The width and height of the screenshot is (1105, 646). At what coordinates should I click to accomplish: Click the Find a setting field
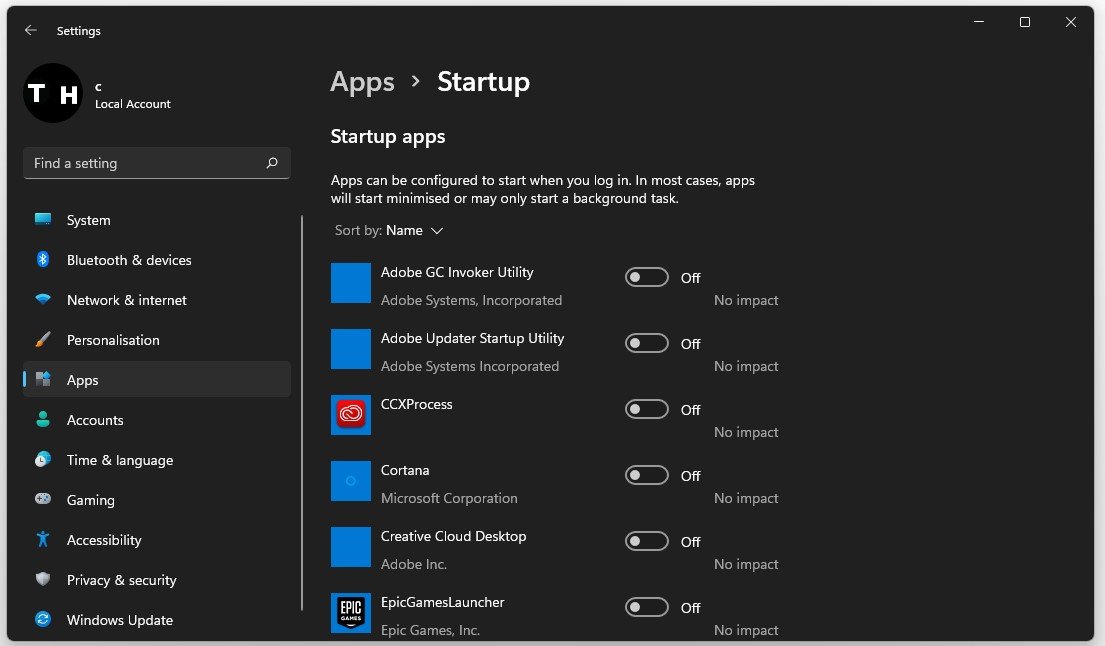coord(156,163)
